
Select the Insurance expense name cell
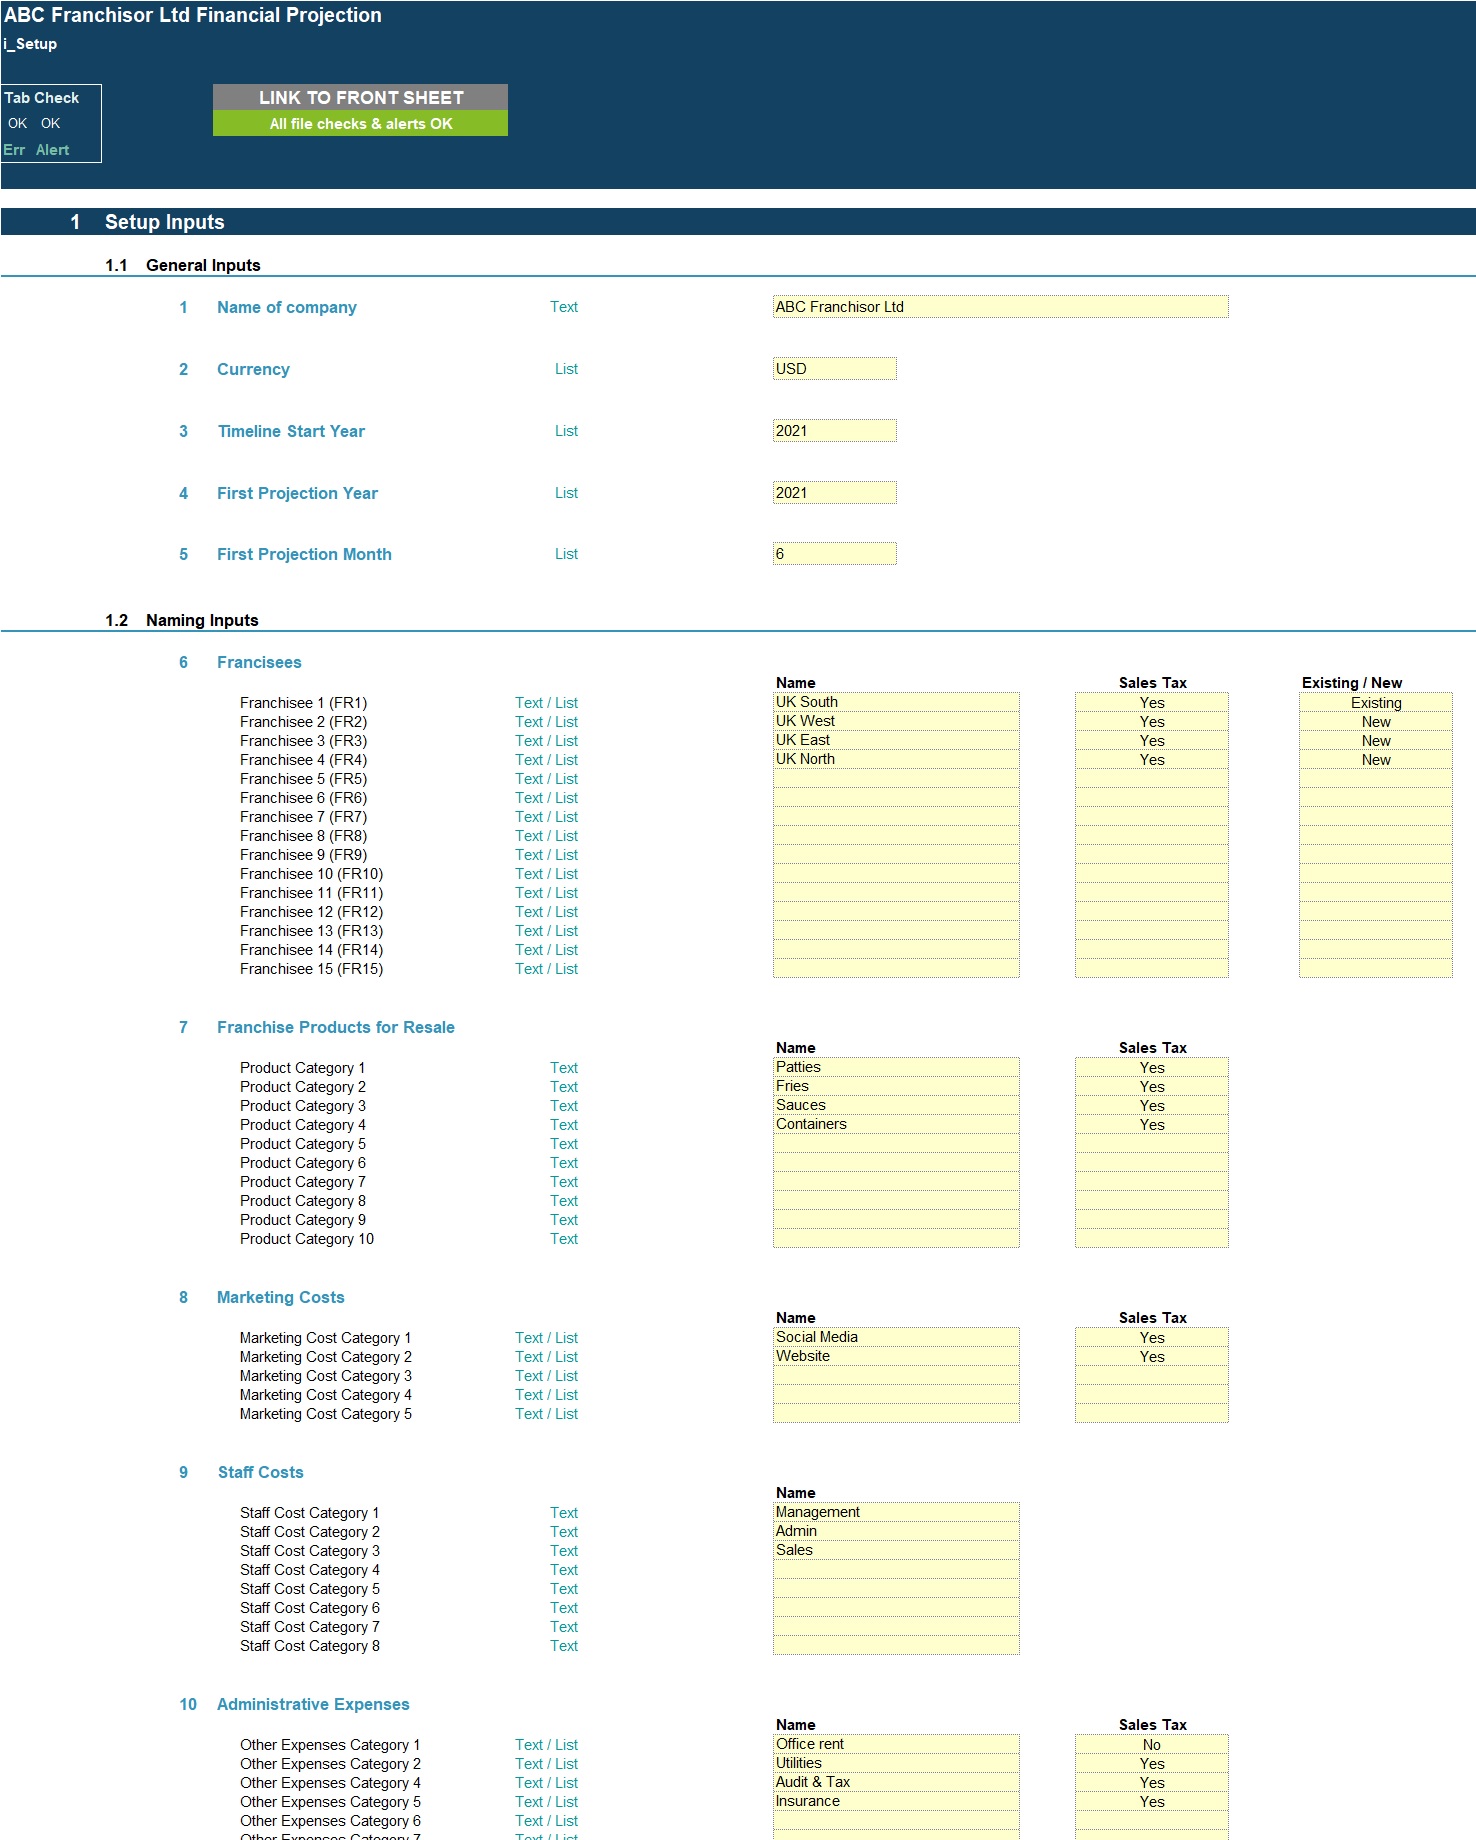(x=896, y=1801)
